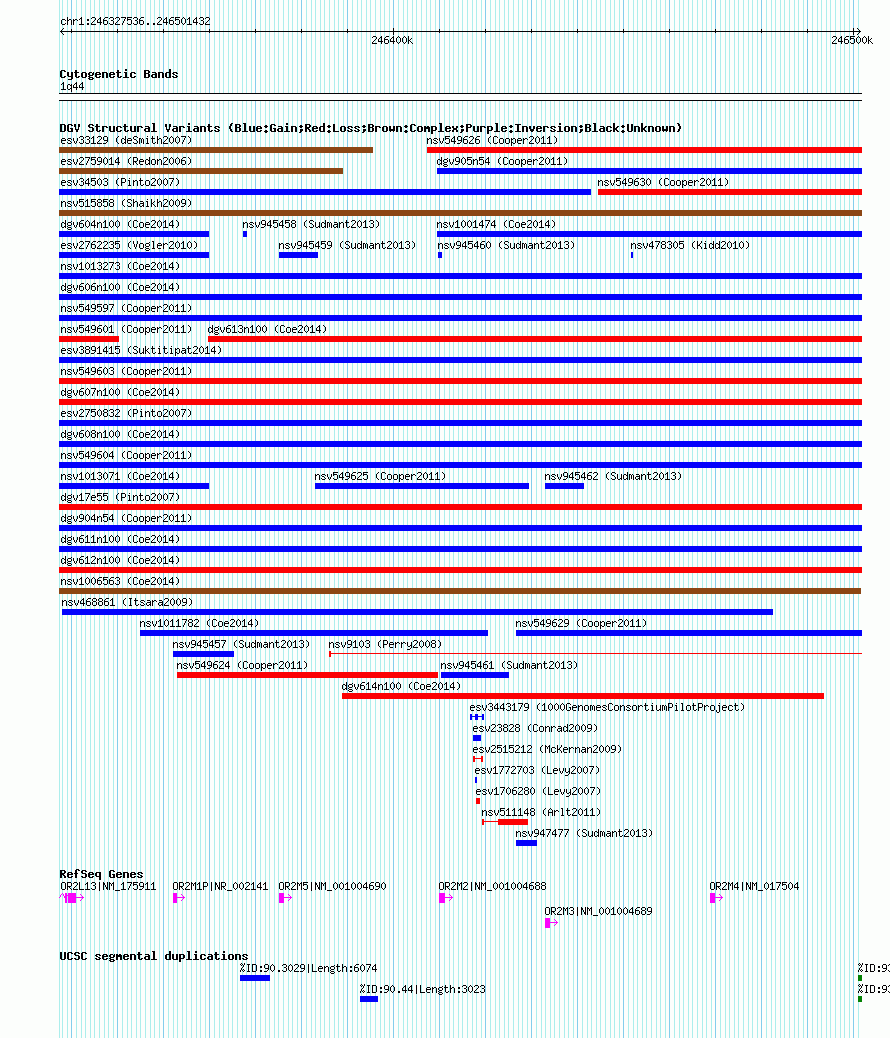Click the nsv1001474 (Coe2014) label
Viewport: 890px width, 1038px height.
[x=496, y=224]
